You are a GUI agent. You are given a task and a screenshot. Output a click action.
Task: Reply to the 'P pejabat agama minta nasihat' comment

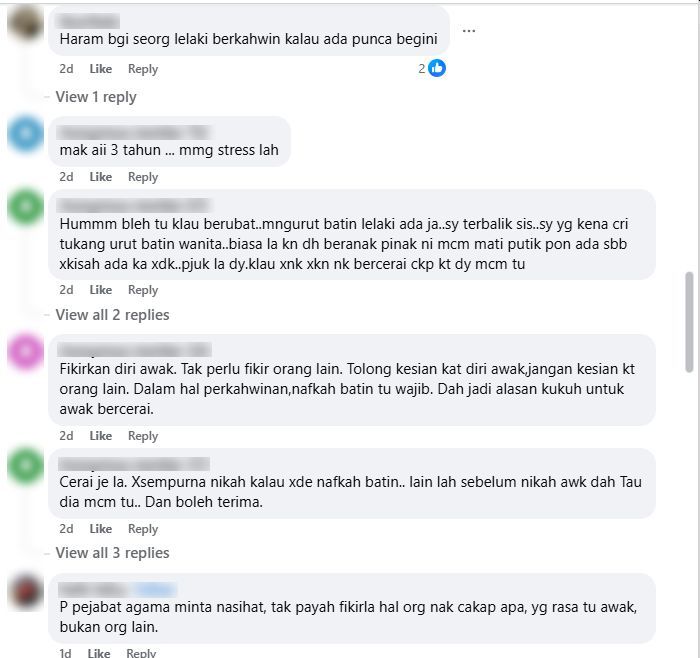[x=141, y=653]
